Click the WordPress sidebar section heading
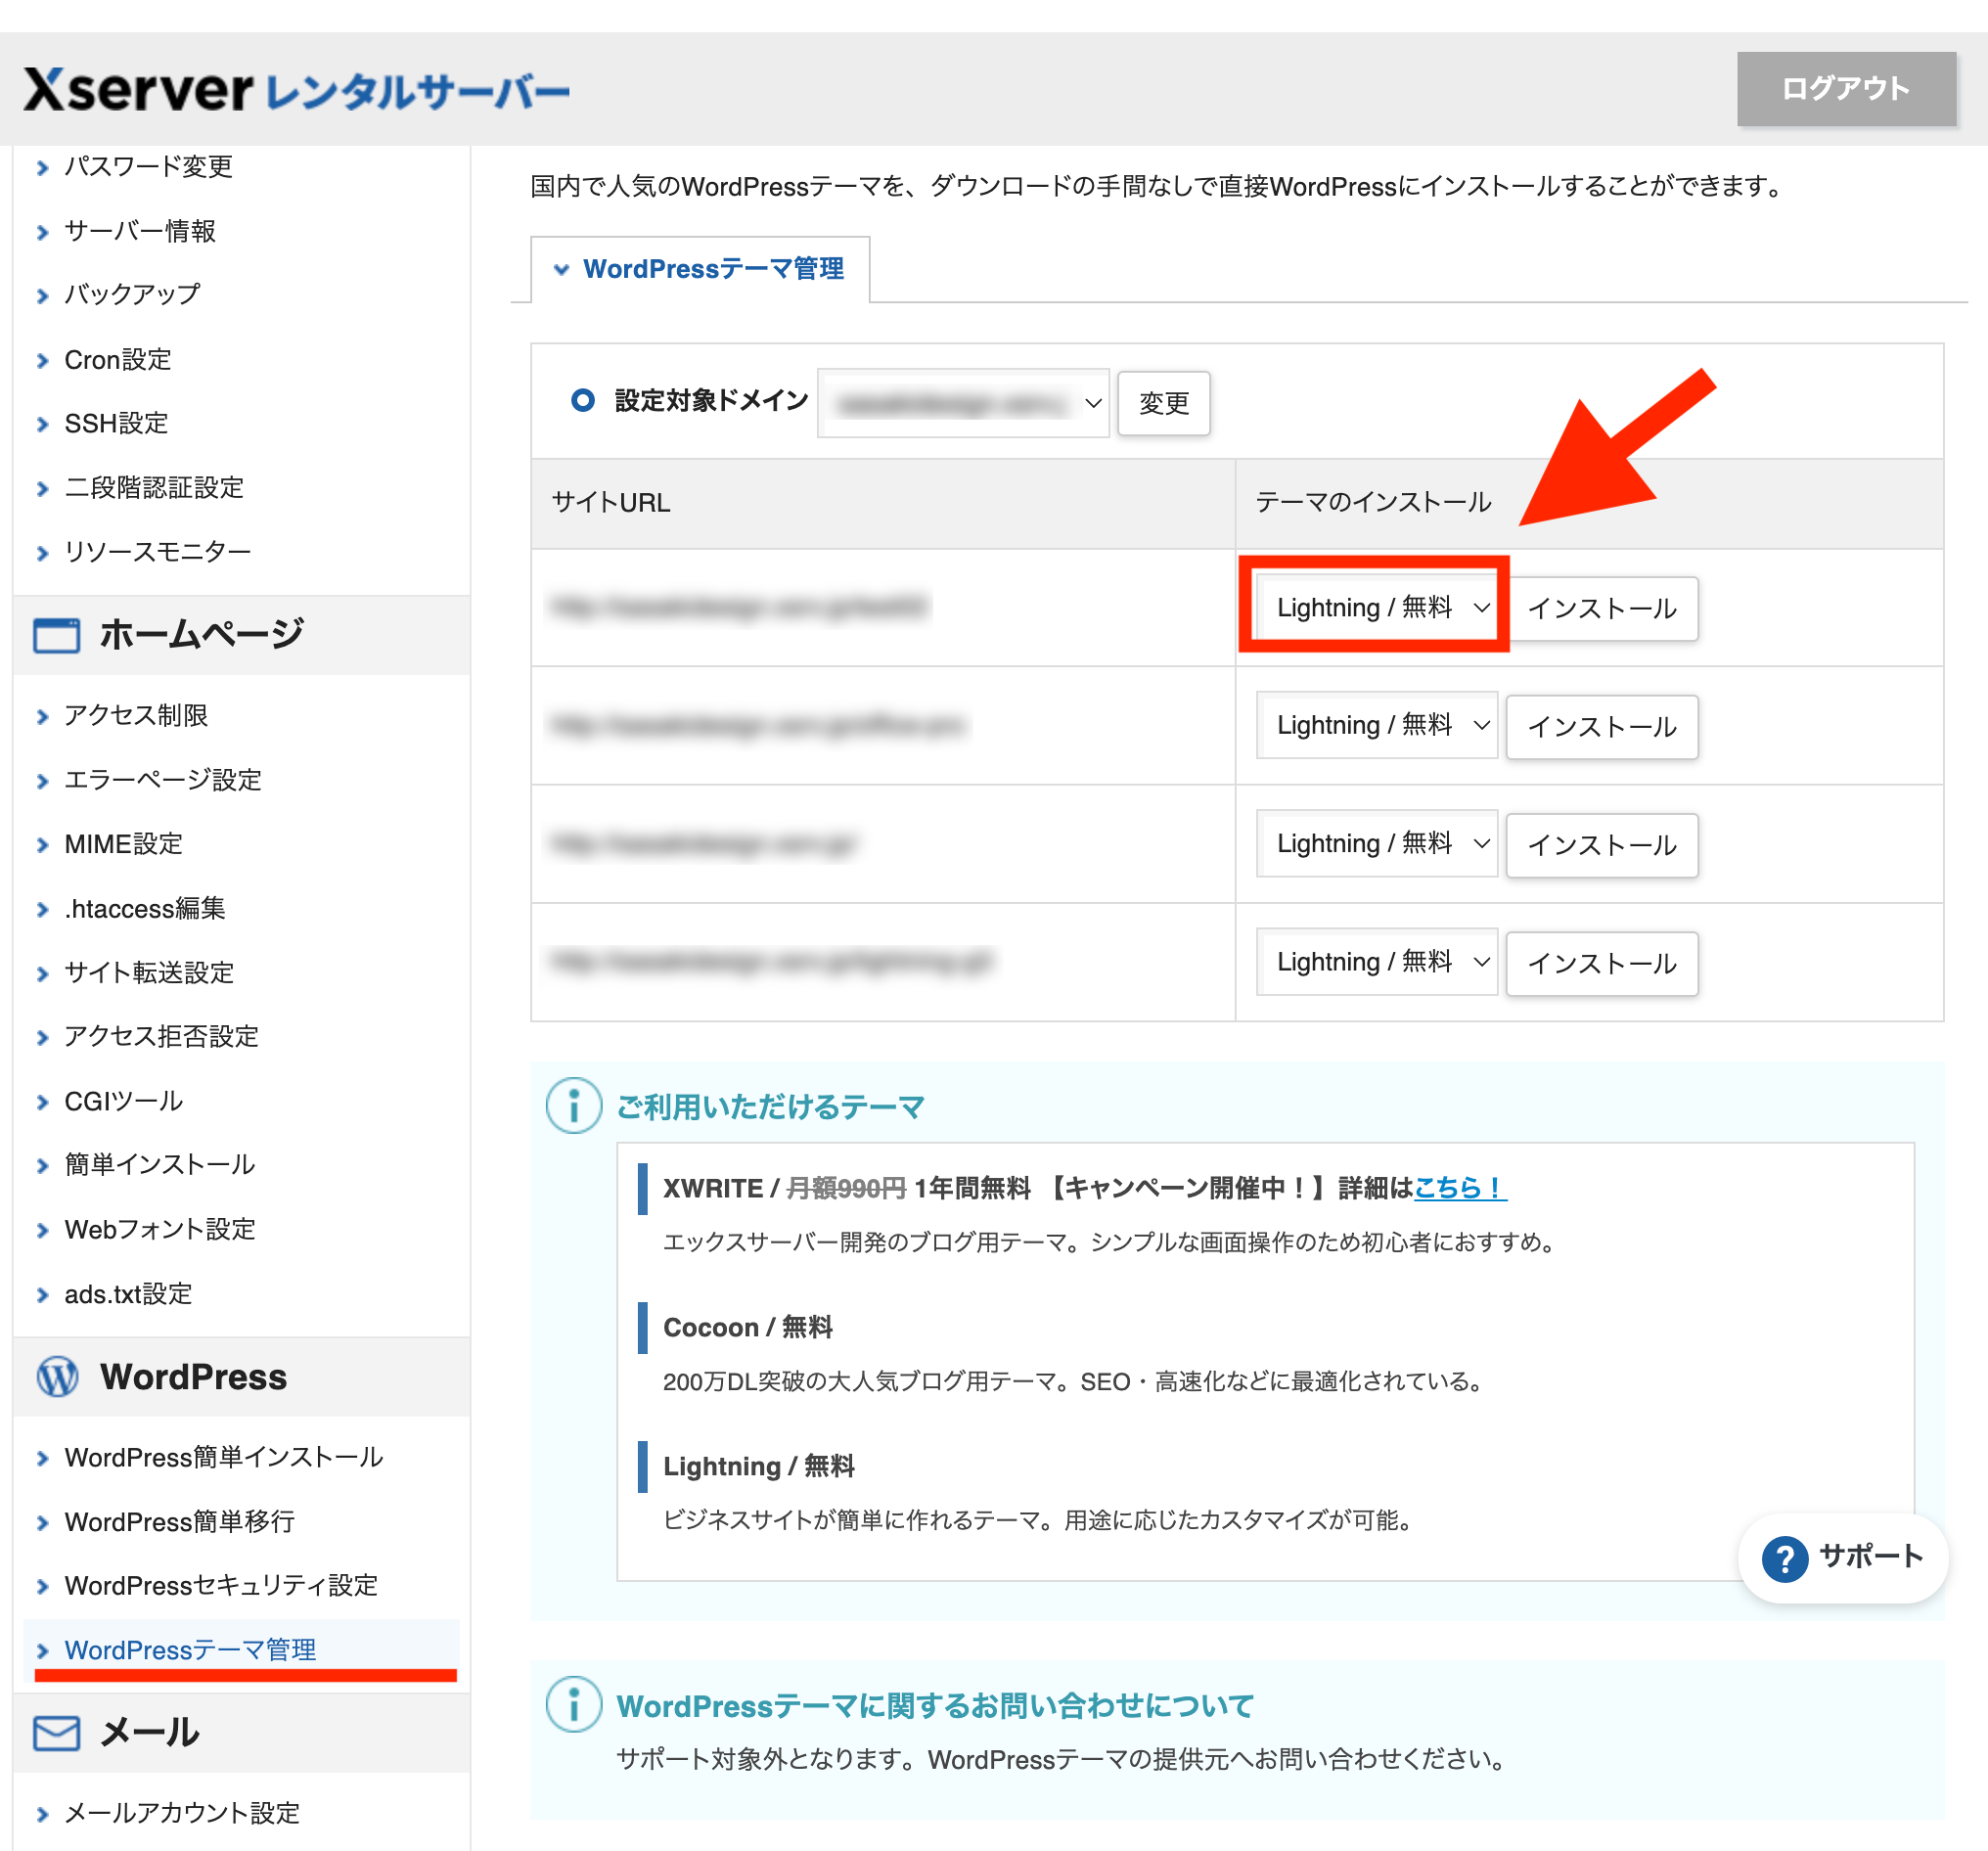 pos(193,1376)
